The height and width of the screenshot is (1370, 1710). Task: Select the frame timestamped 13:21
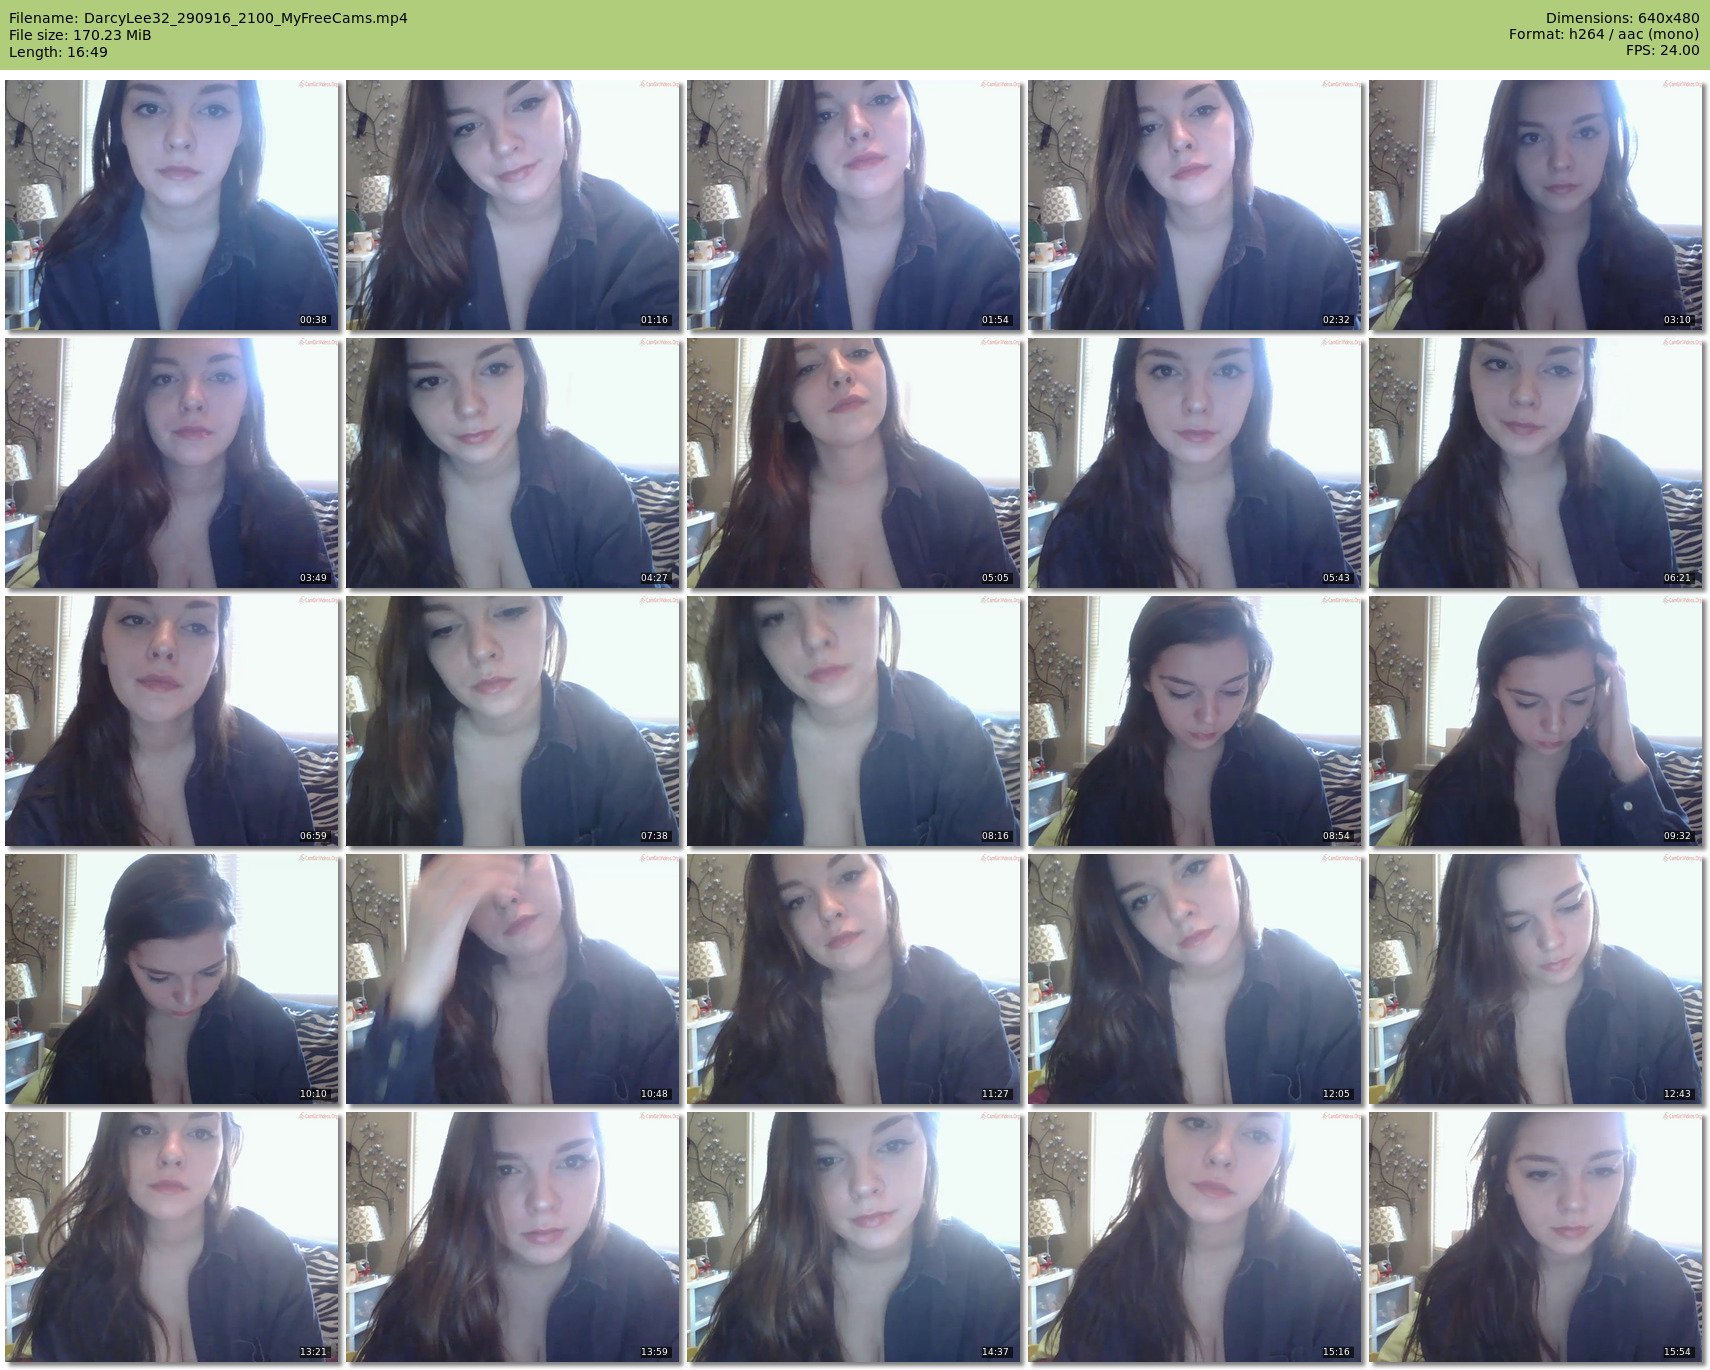171,1237
